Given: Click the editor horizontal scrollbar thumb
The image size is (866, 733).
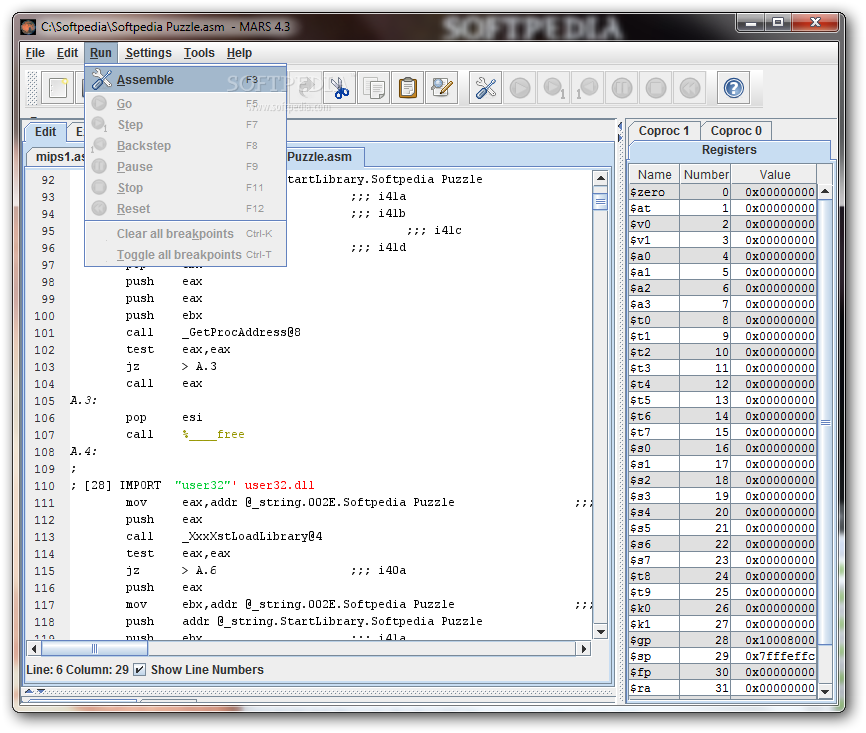Looking at the screenshot, I should point(94,648).
